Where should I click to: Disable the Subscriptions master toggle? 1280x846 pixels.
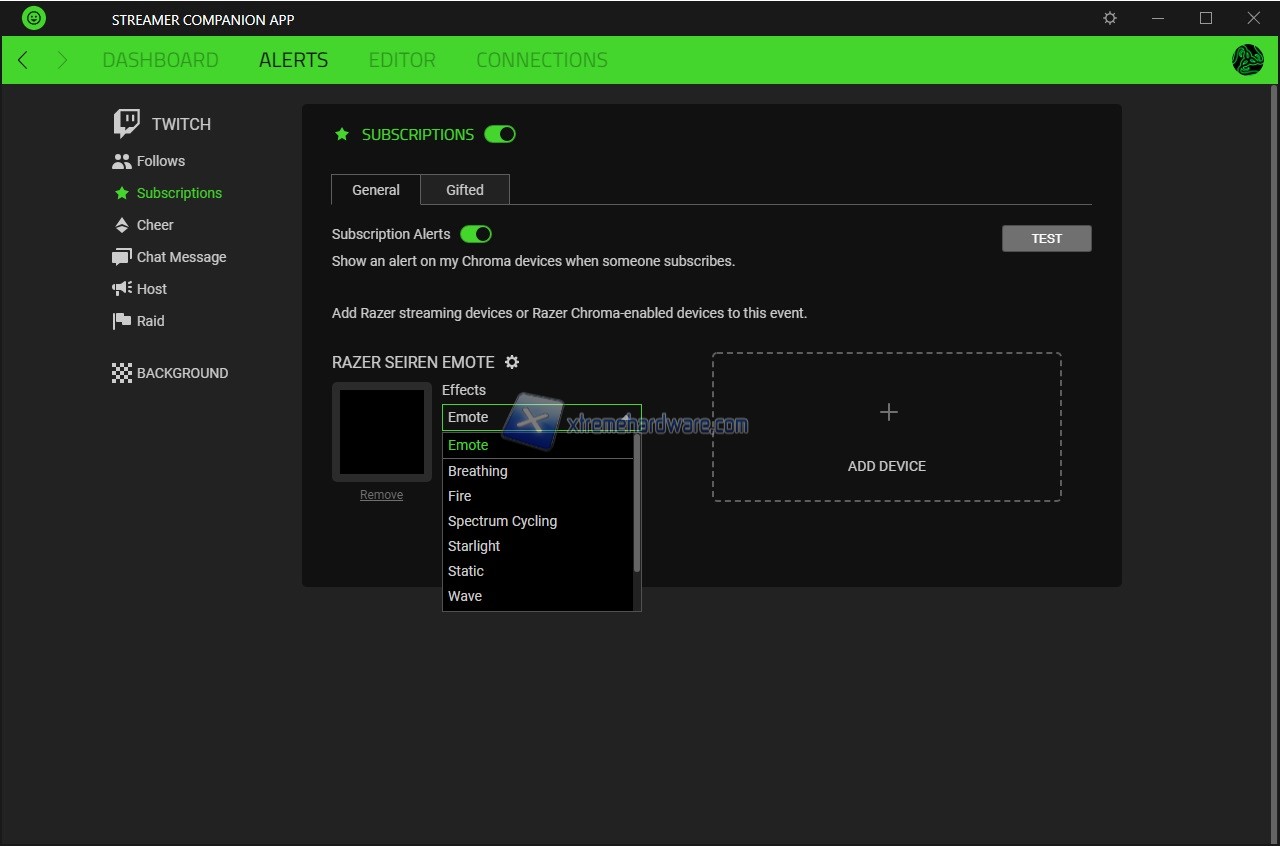click(500, 134)
